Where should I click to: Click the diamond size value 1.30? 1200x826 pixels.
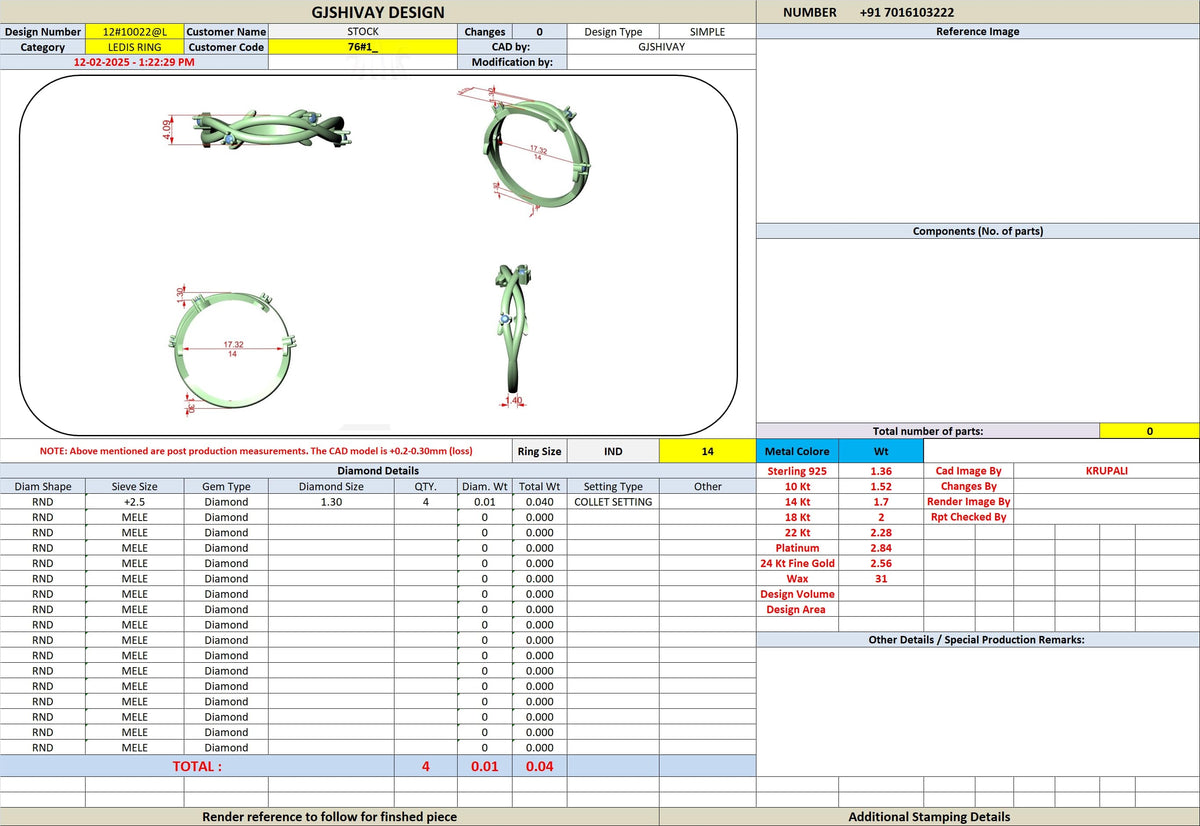pyautogui.click(x=332, y=501)
